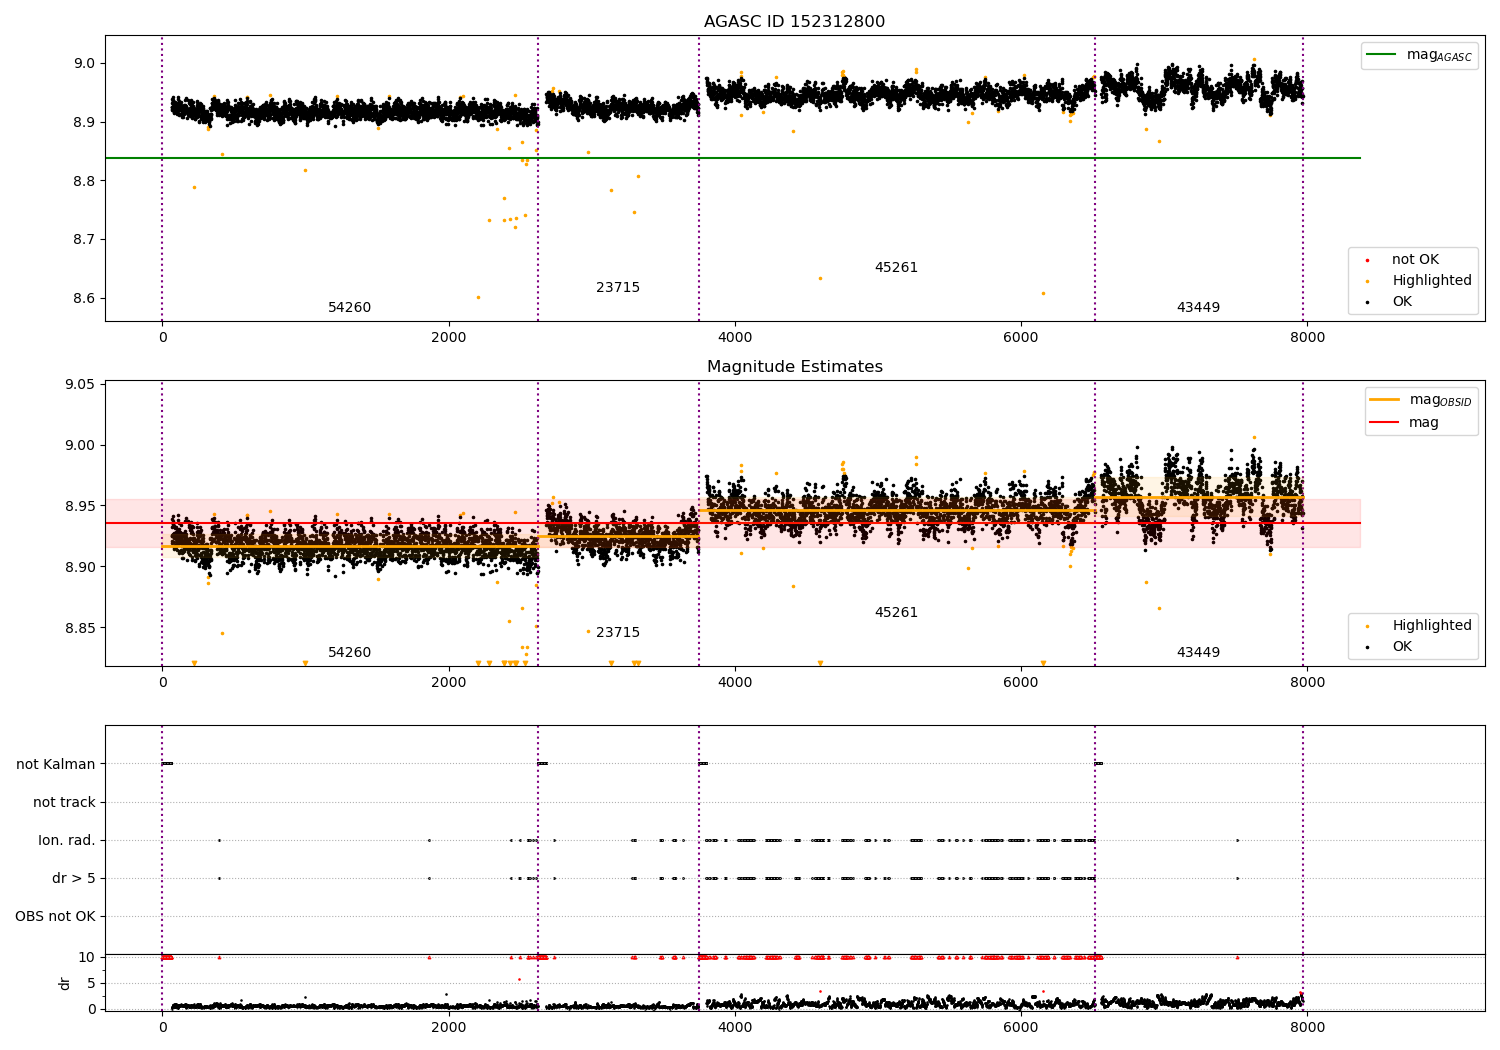Click the 8.8 y-axis tick of top plot
The width and height of the screenshot is (1500, 1050).
(x=84, y=181)
